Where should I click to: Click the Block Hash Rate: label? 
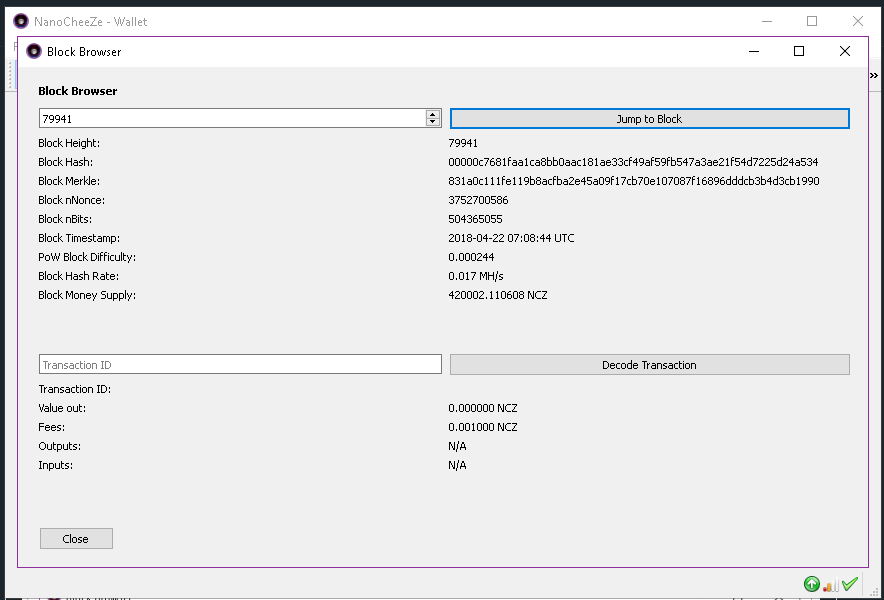pyautogui.click(x=78, y=276)
